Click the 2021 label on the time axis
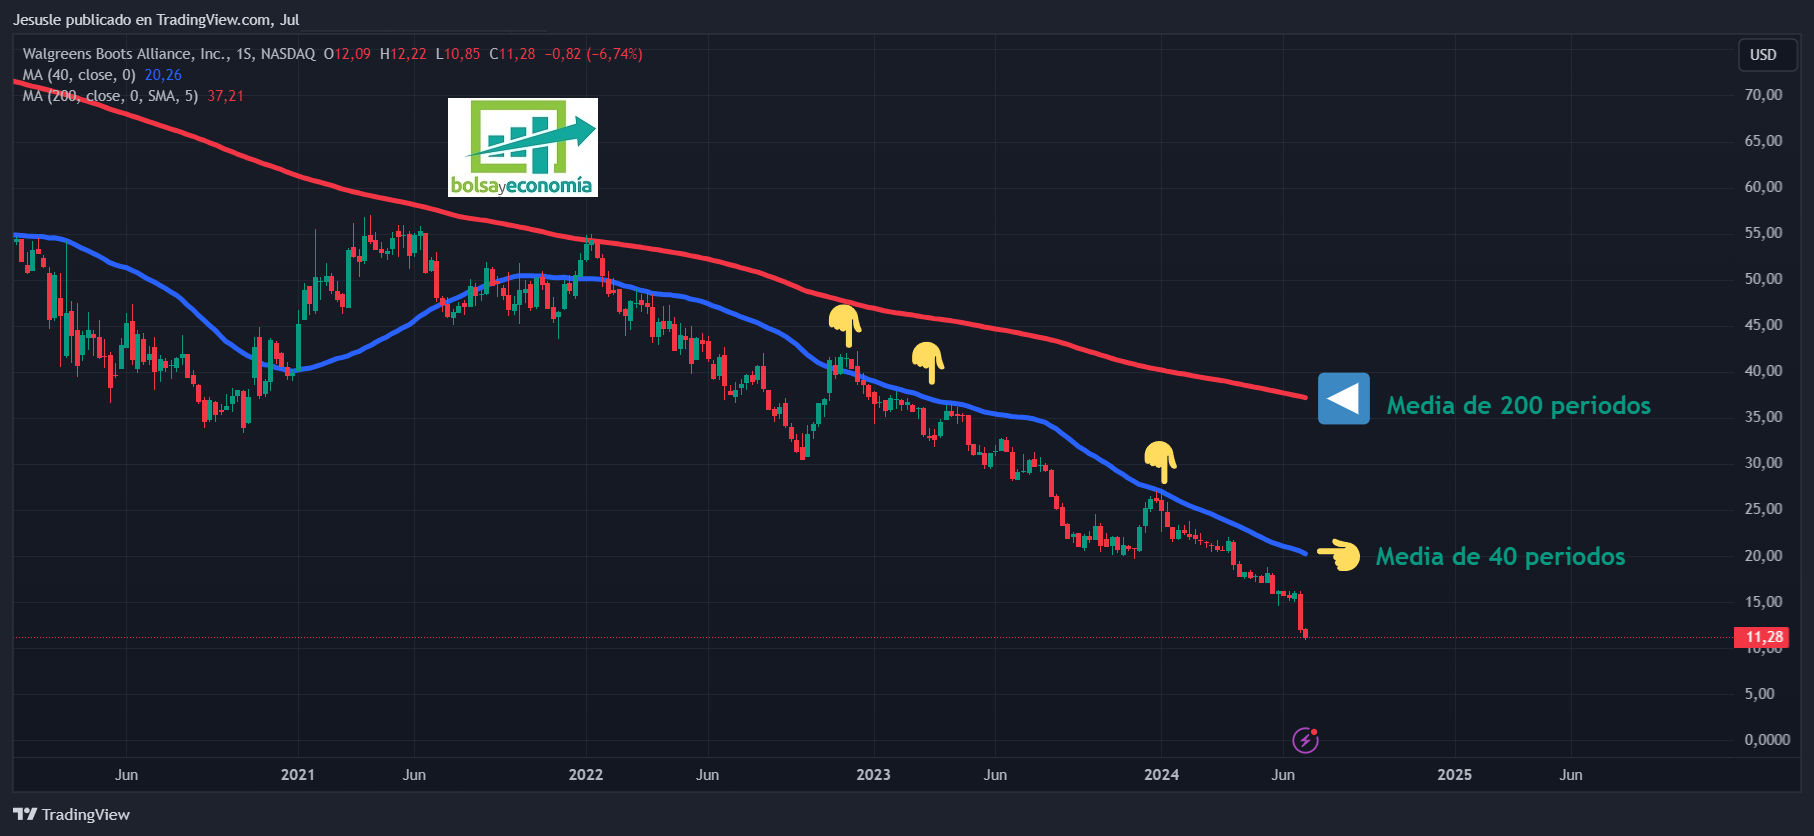 (298, 775)
